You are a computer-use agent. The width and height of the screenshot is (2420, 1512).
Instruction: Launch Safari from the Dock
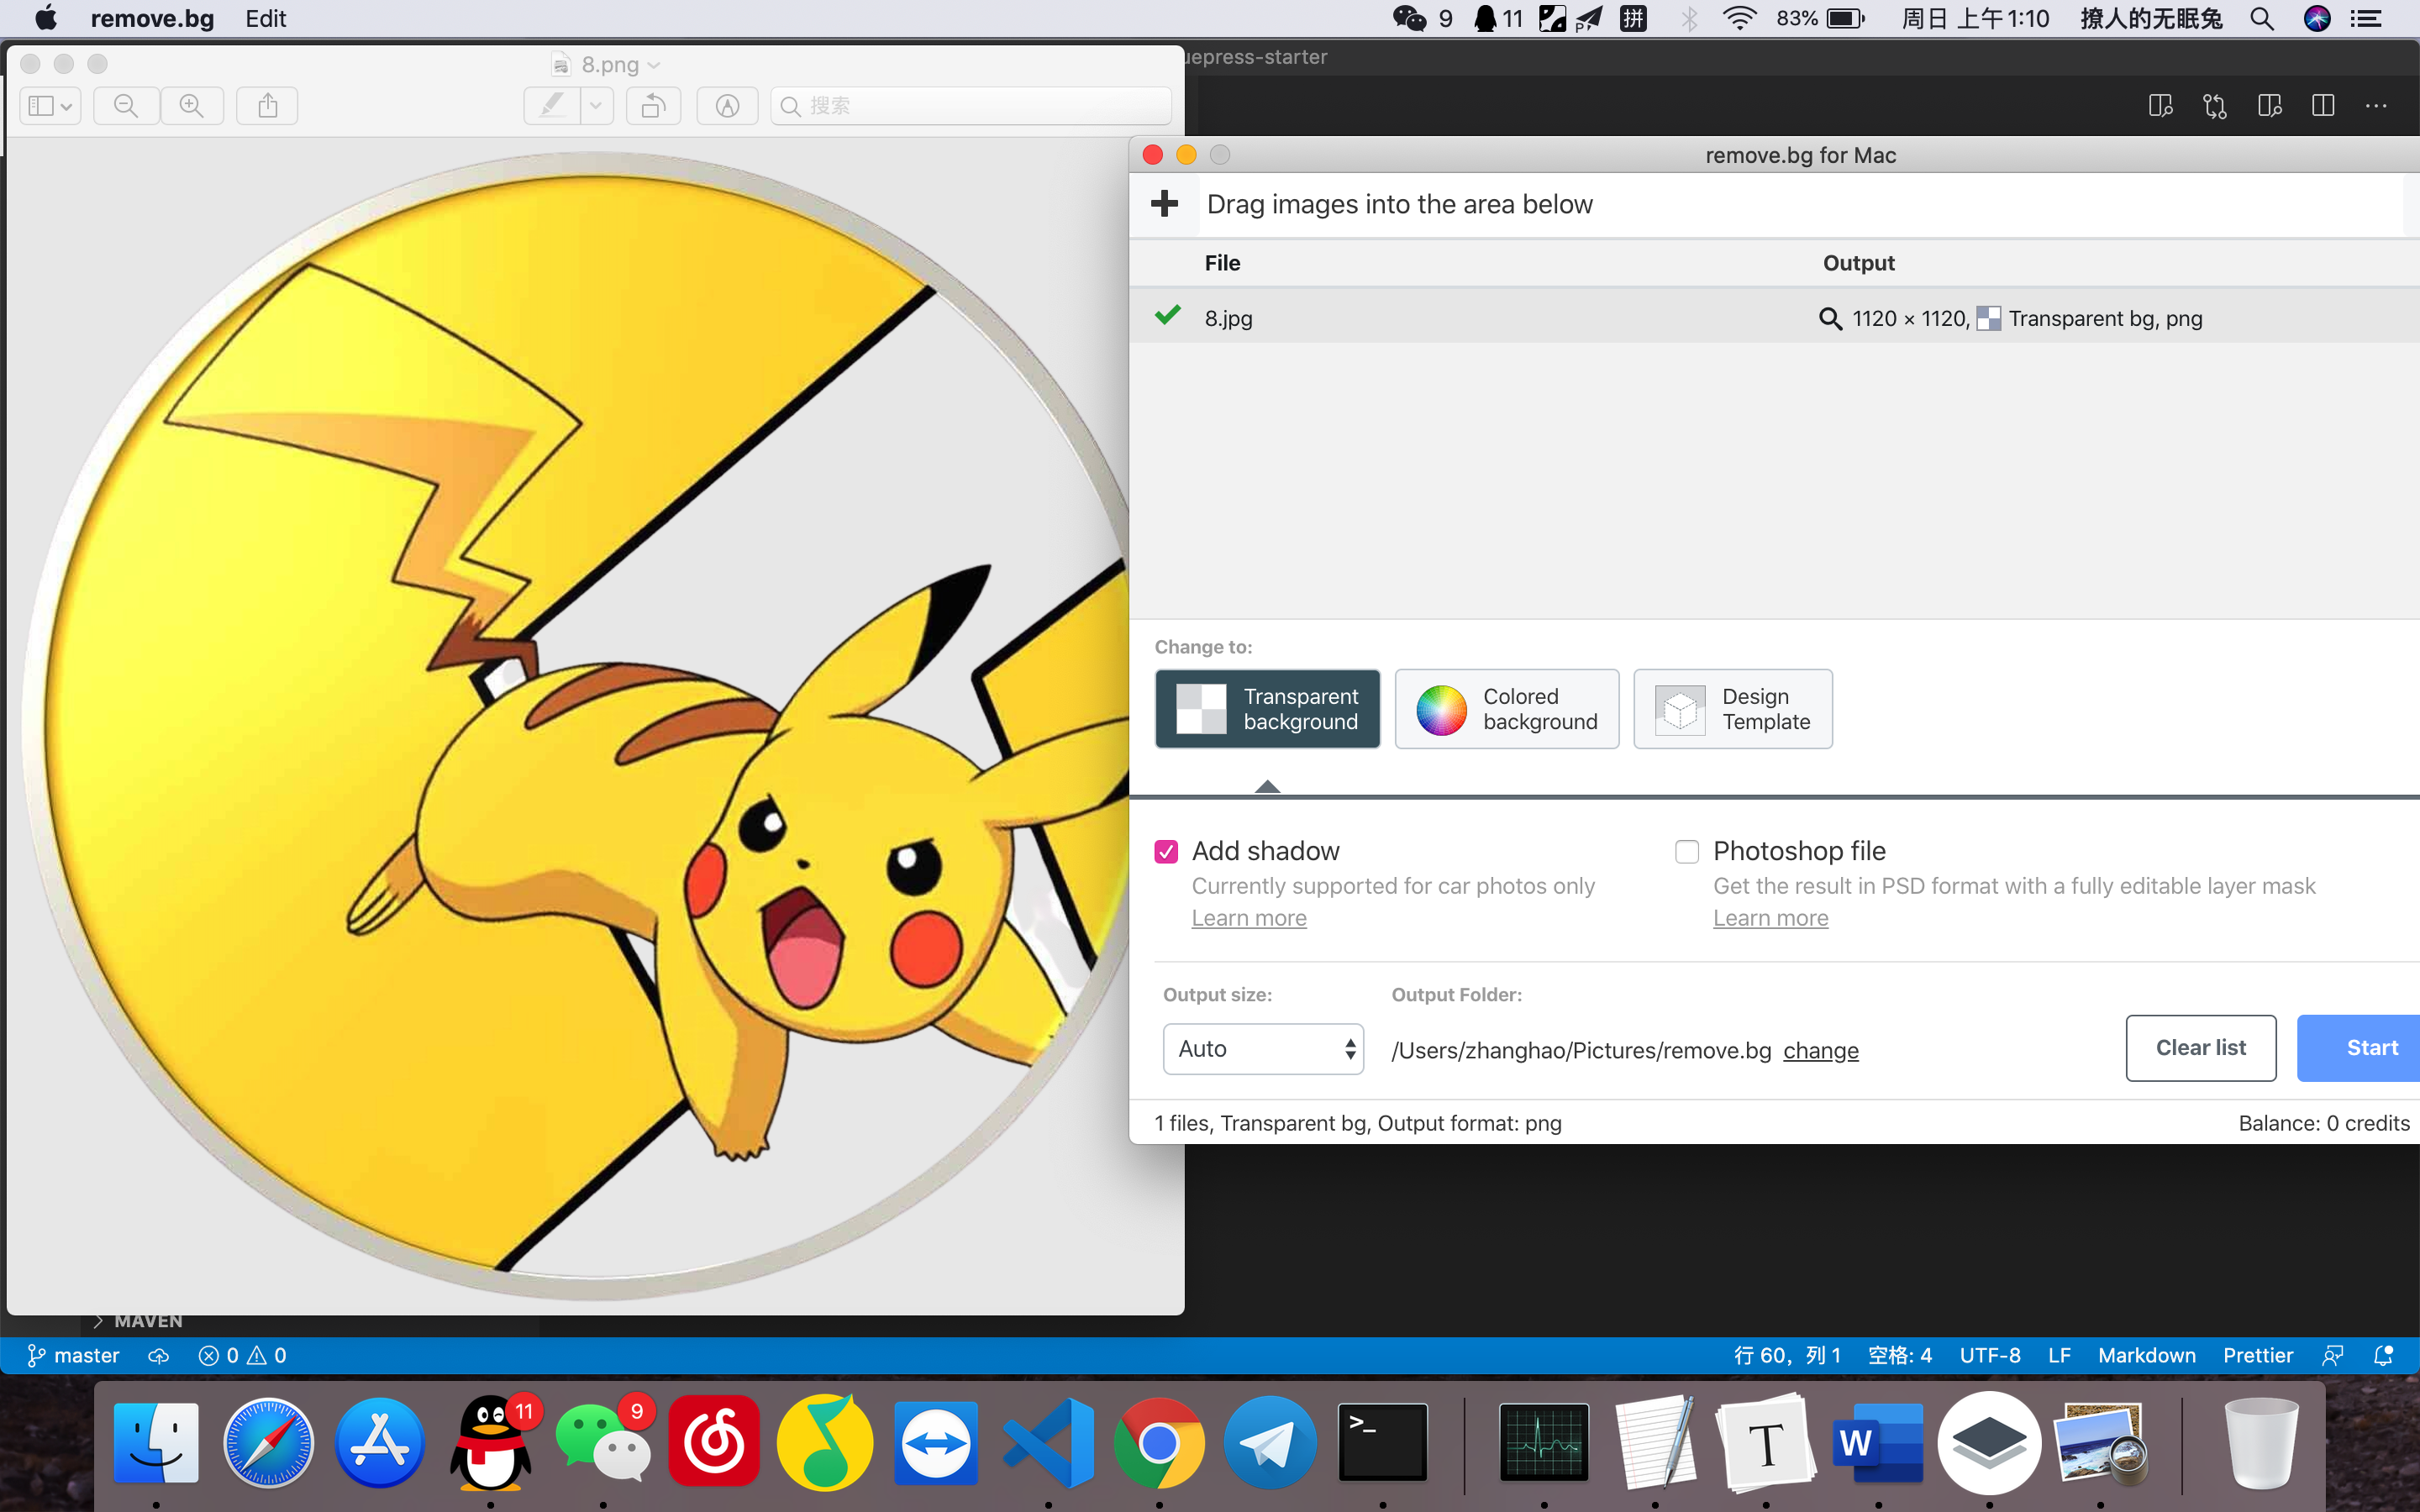pos(268,1443)
